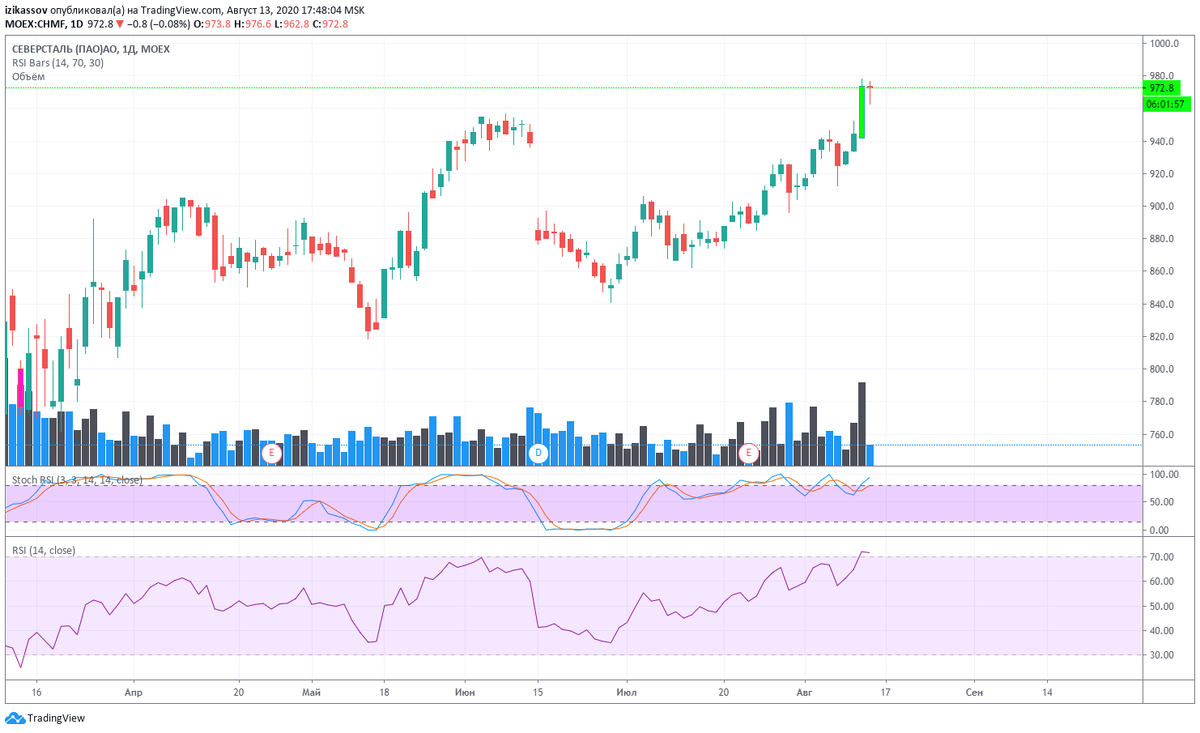
Task: Click the Авг label on the time axis
Action: click(x=805, y=691)
